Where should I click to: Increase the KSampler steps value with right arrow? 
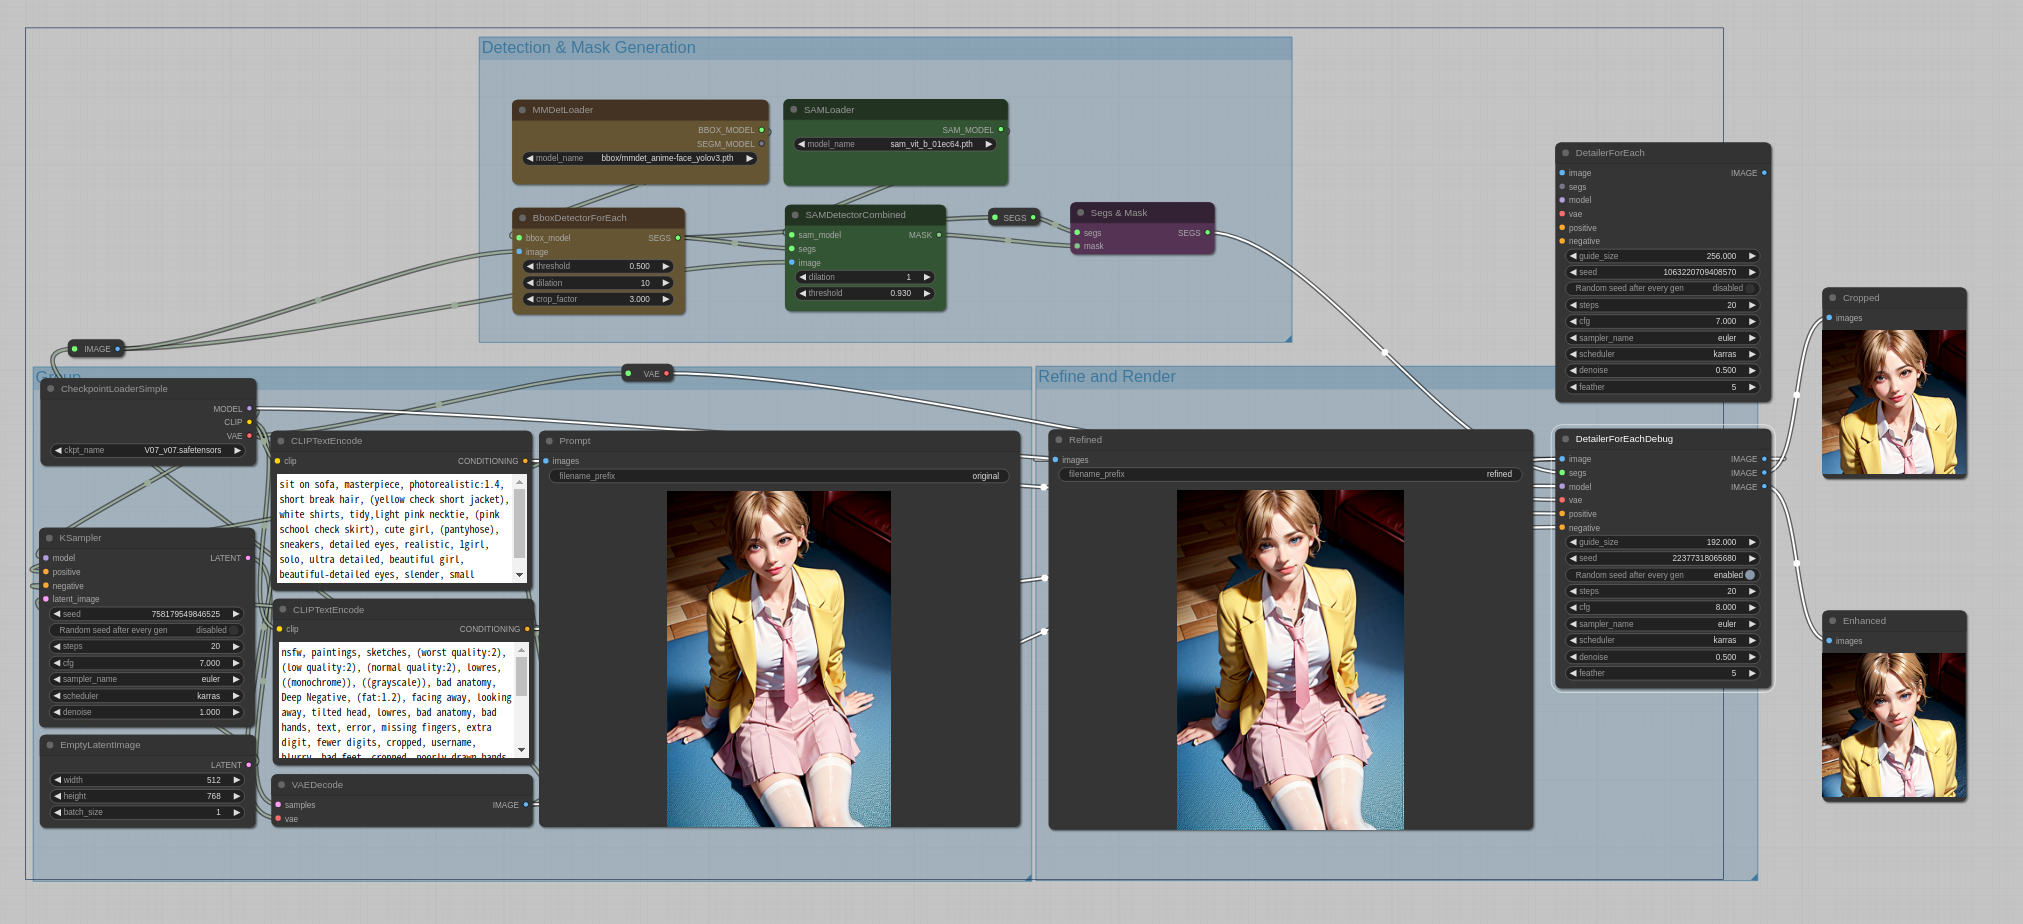(236, 646)
